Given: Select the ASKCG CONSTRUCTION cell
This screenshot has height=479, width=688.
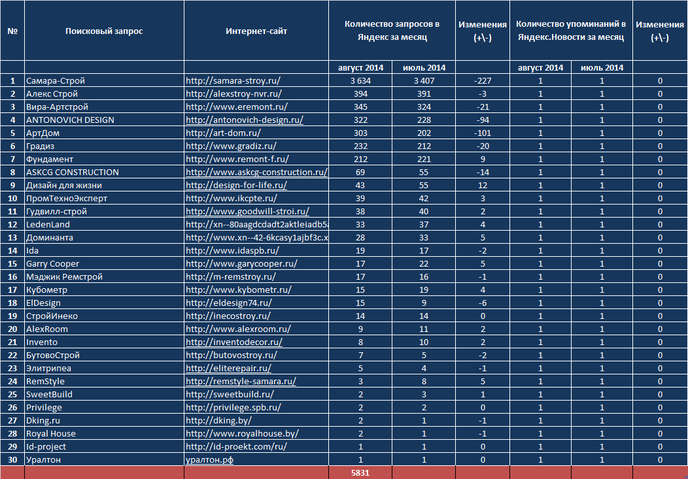Looking at the screenshot, I should click(x=104, y=172).
